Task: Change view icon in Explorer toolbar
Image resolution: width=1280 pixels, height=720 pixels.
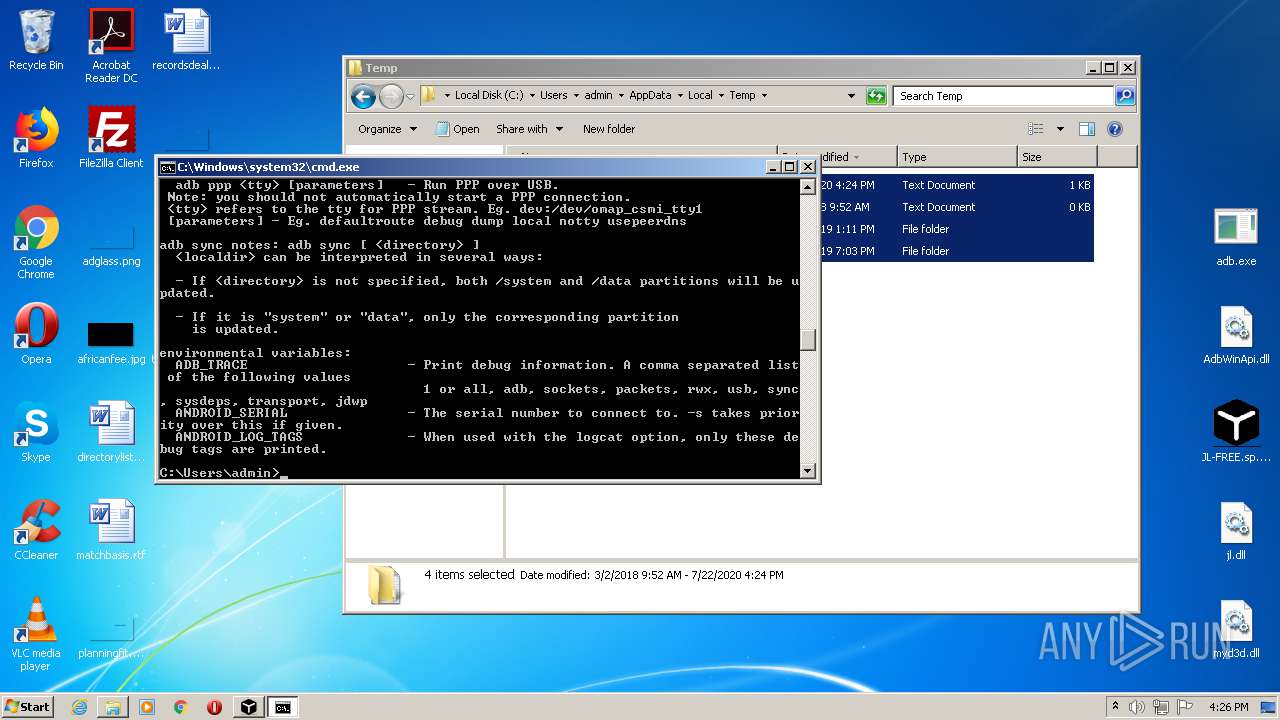Action: [1036, 129]
